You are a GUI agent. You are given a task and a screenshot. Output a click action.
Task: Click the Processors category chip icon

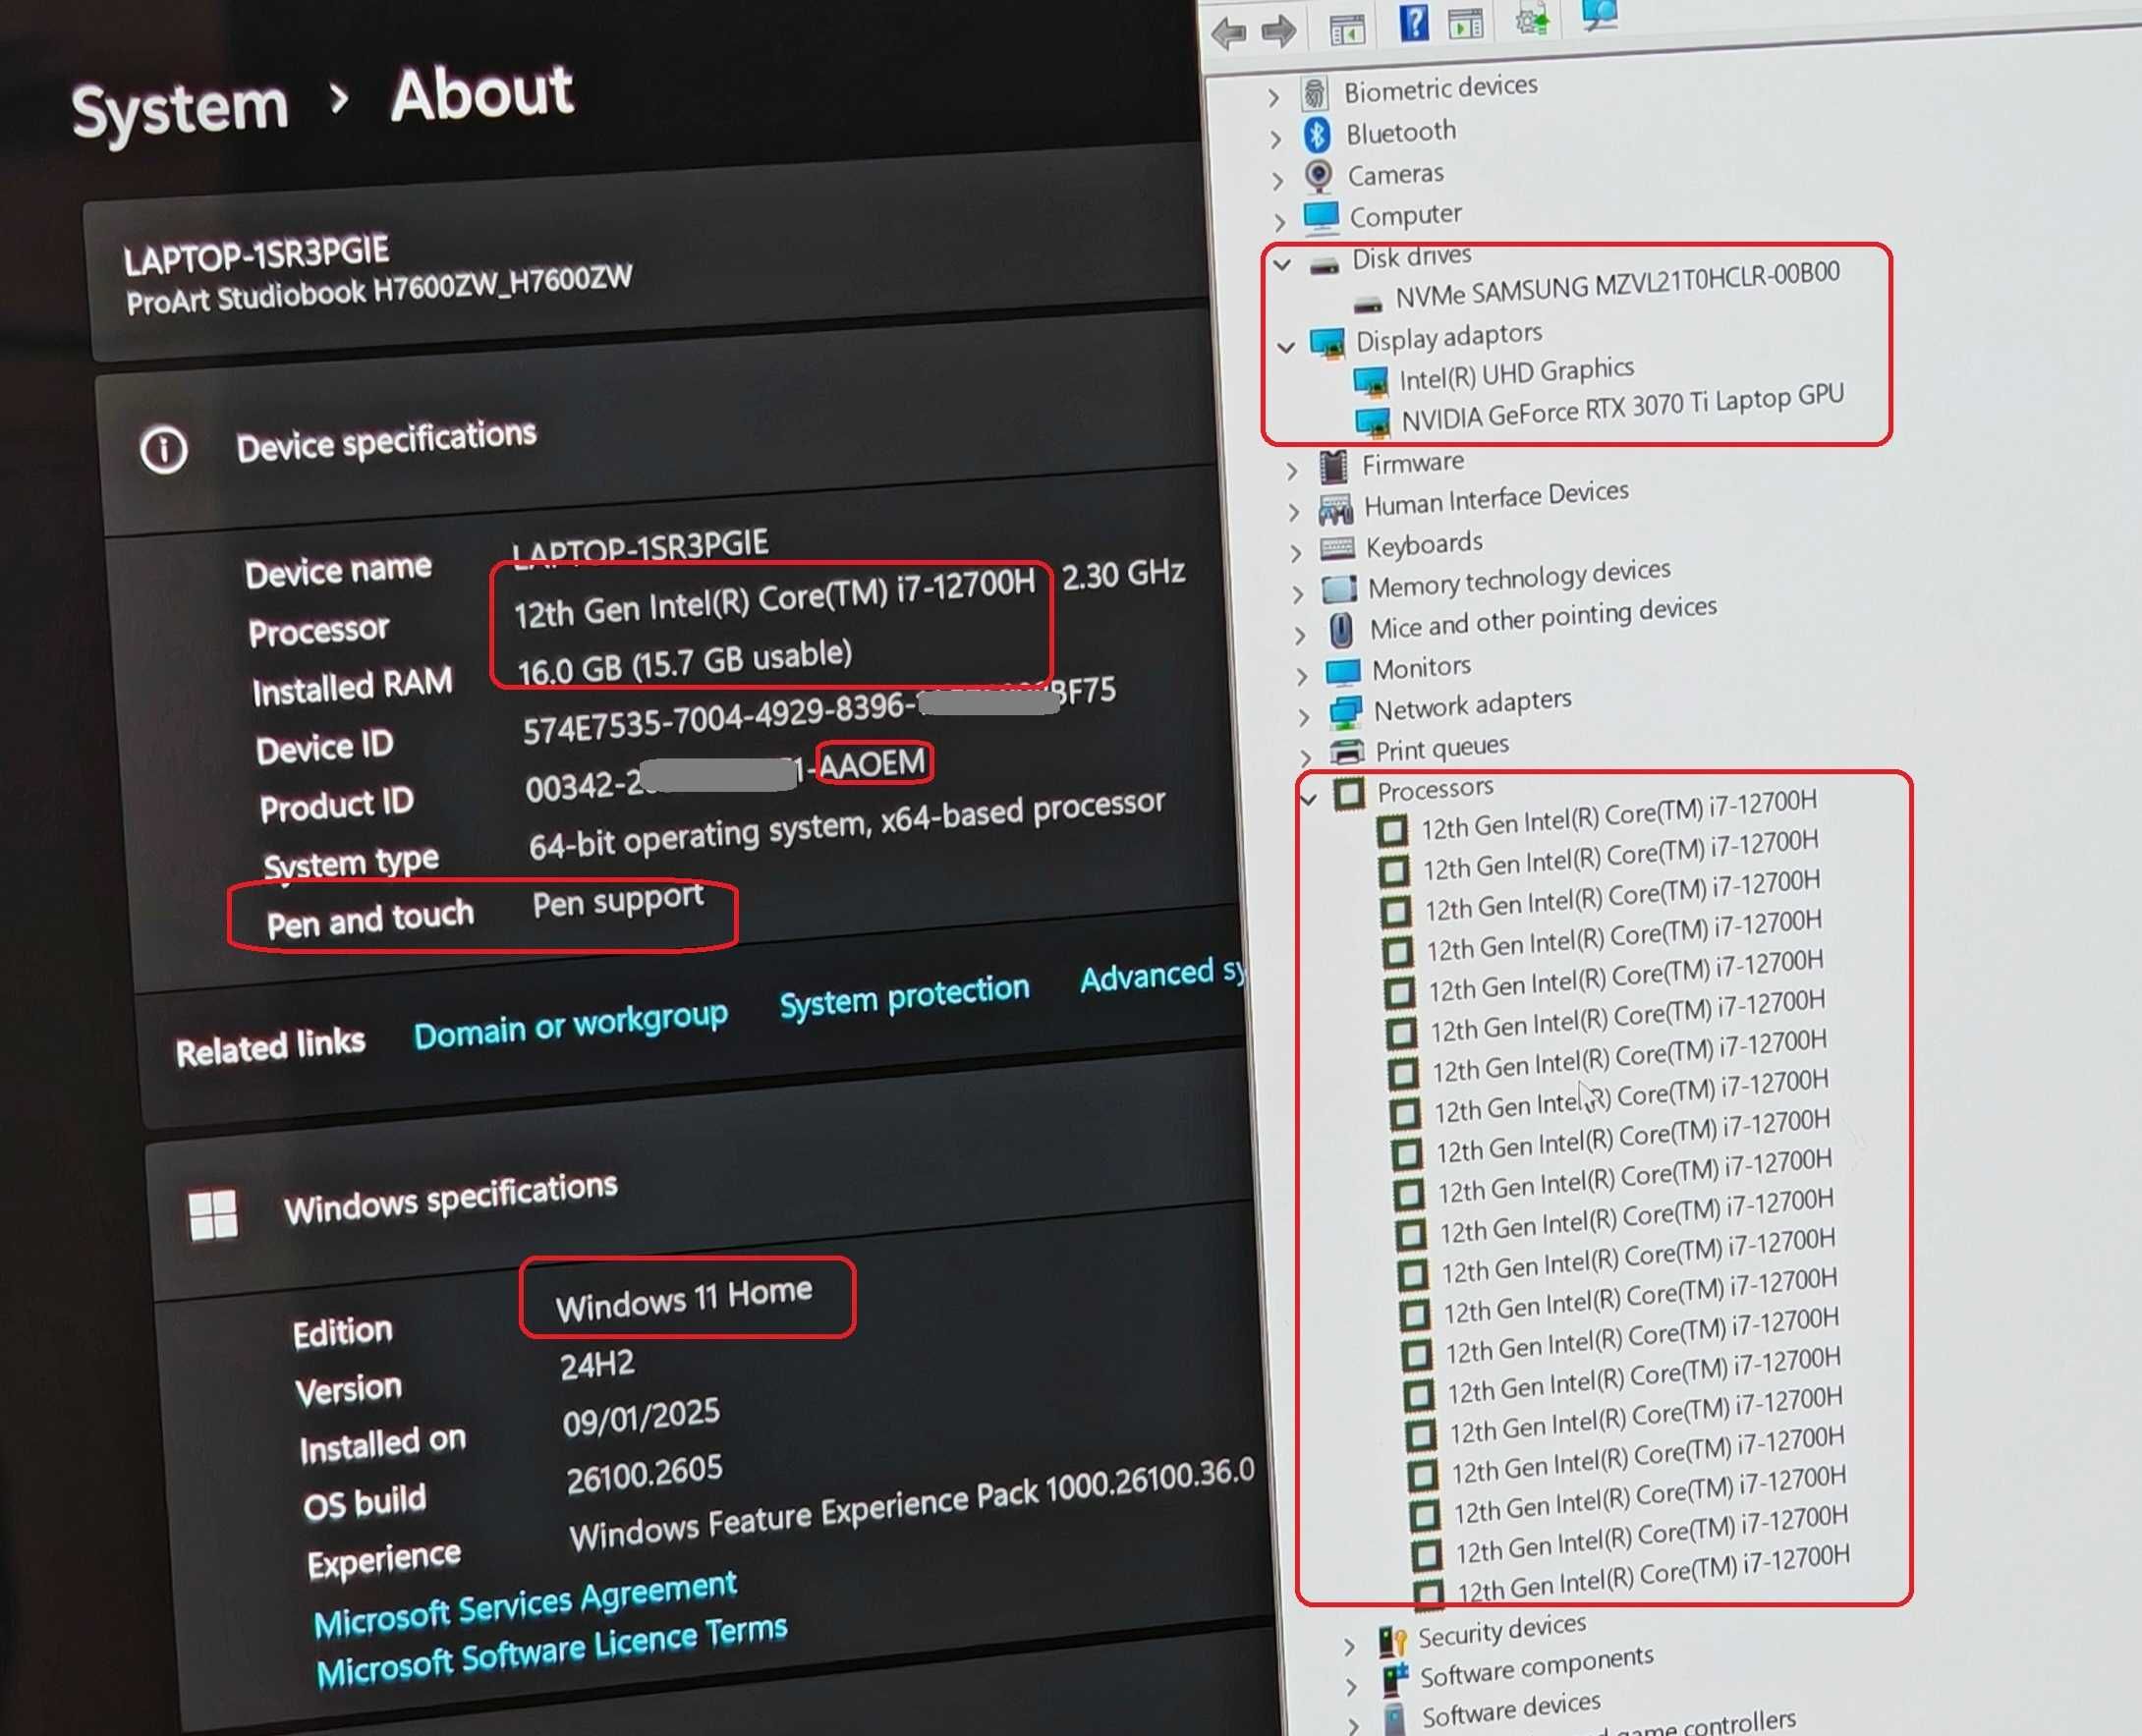tap(1349, 793)
